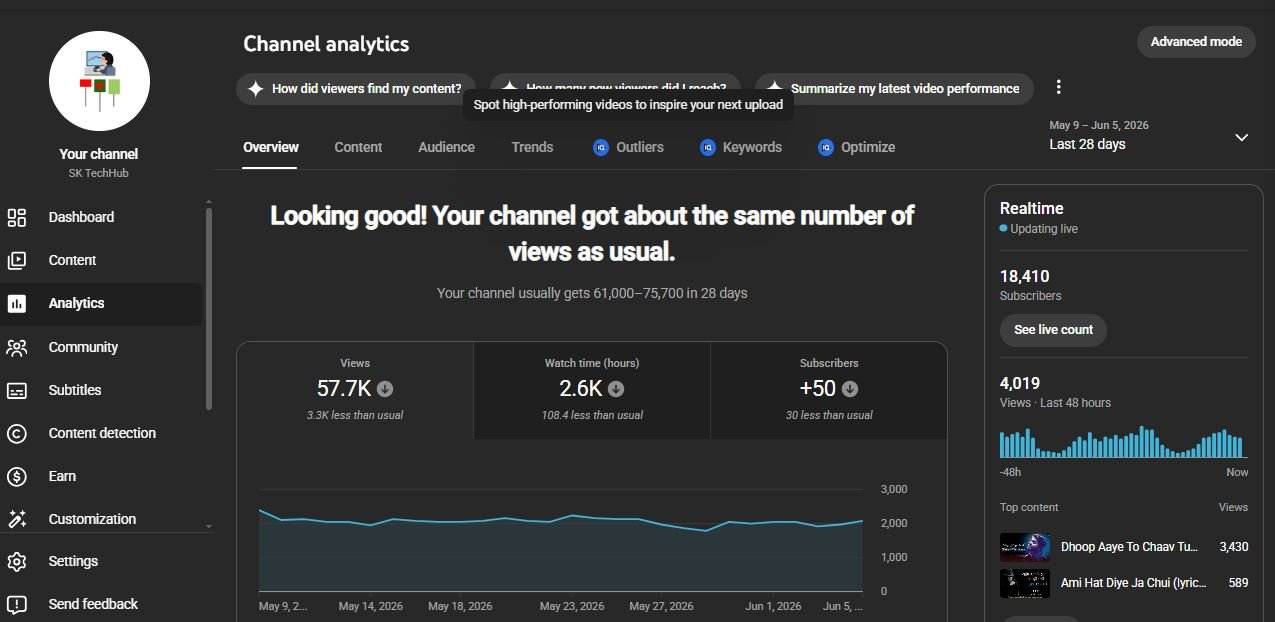Screen dimensions: 1275x622
Task: Click Send feedback in the sidebar
Action: click(102, 604)
